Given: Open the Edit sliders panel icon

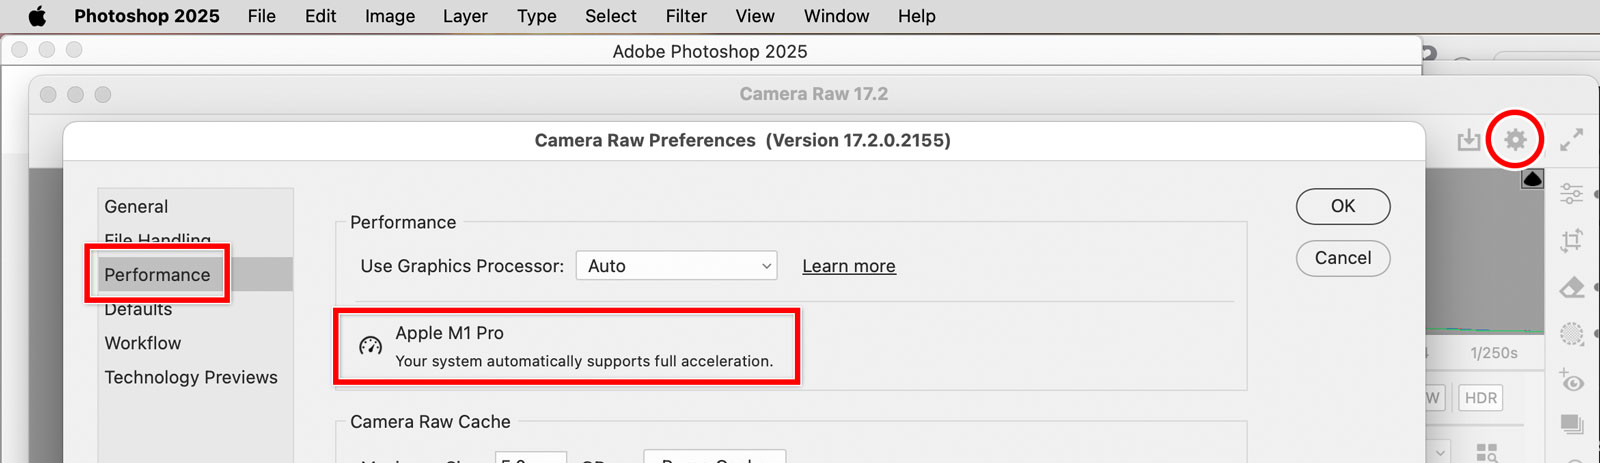Looking at the screenshot, I should point(1571,193).
